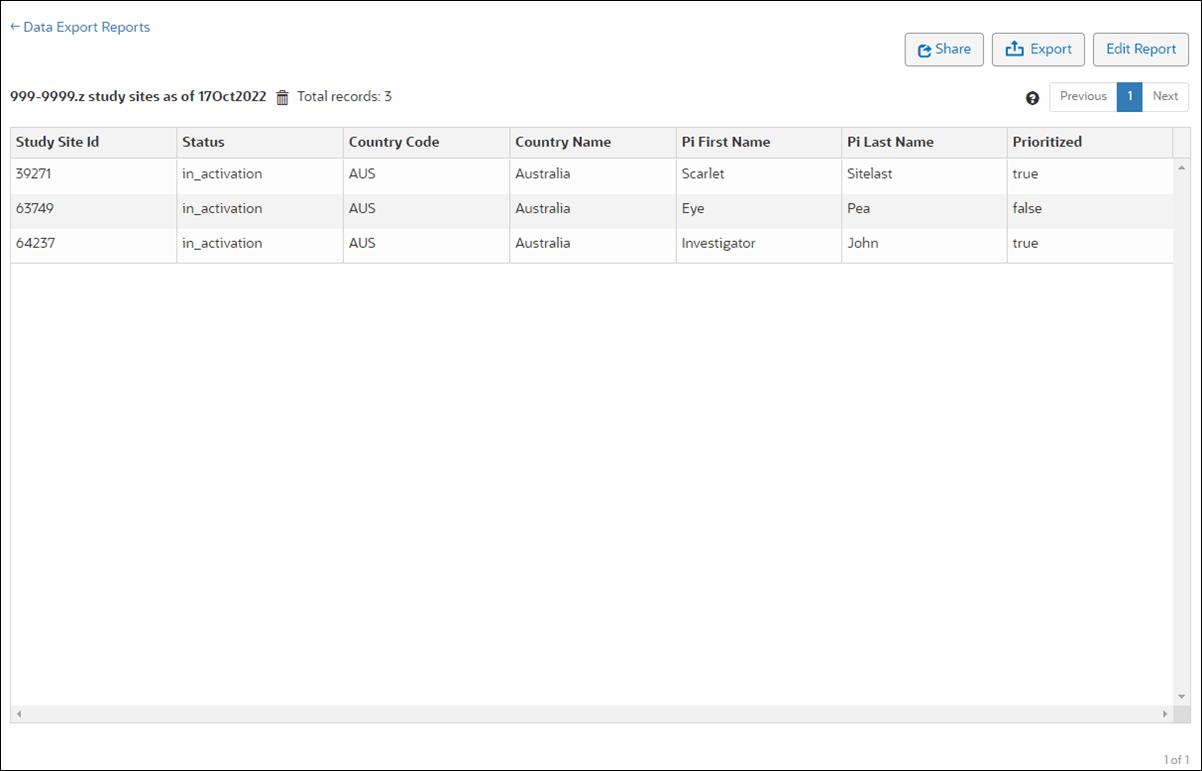
Task: Open the help question mark icon
Action: (x=1032, y=97)
